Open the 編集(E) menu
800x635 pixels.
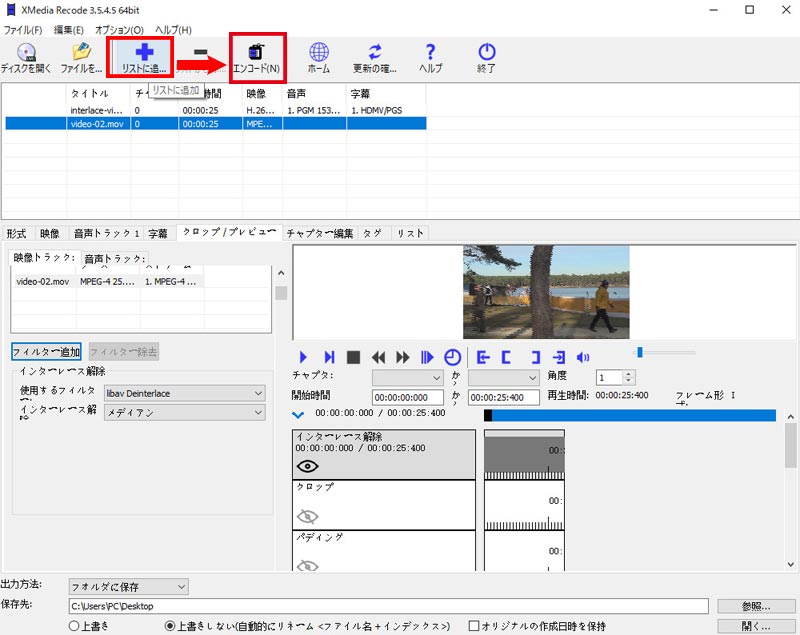(x=69, y=30)
